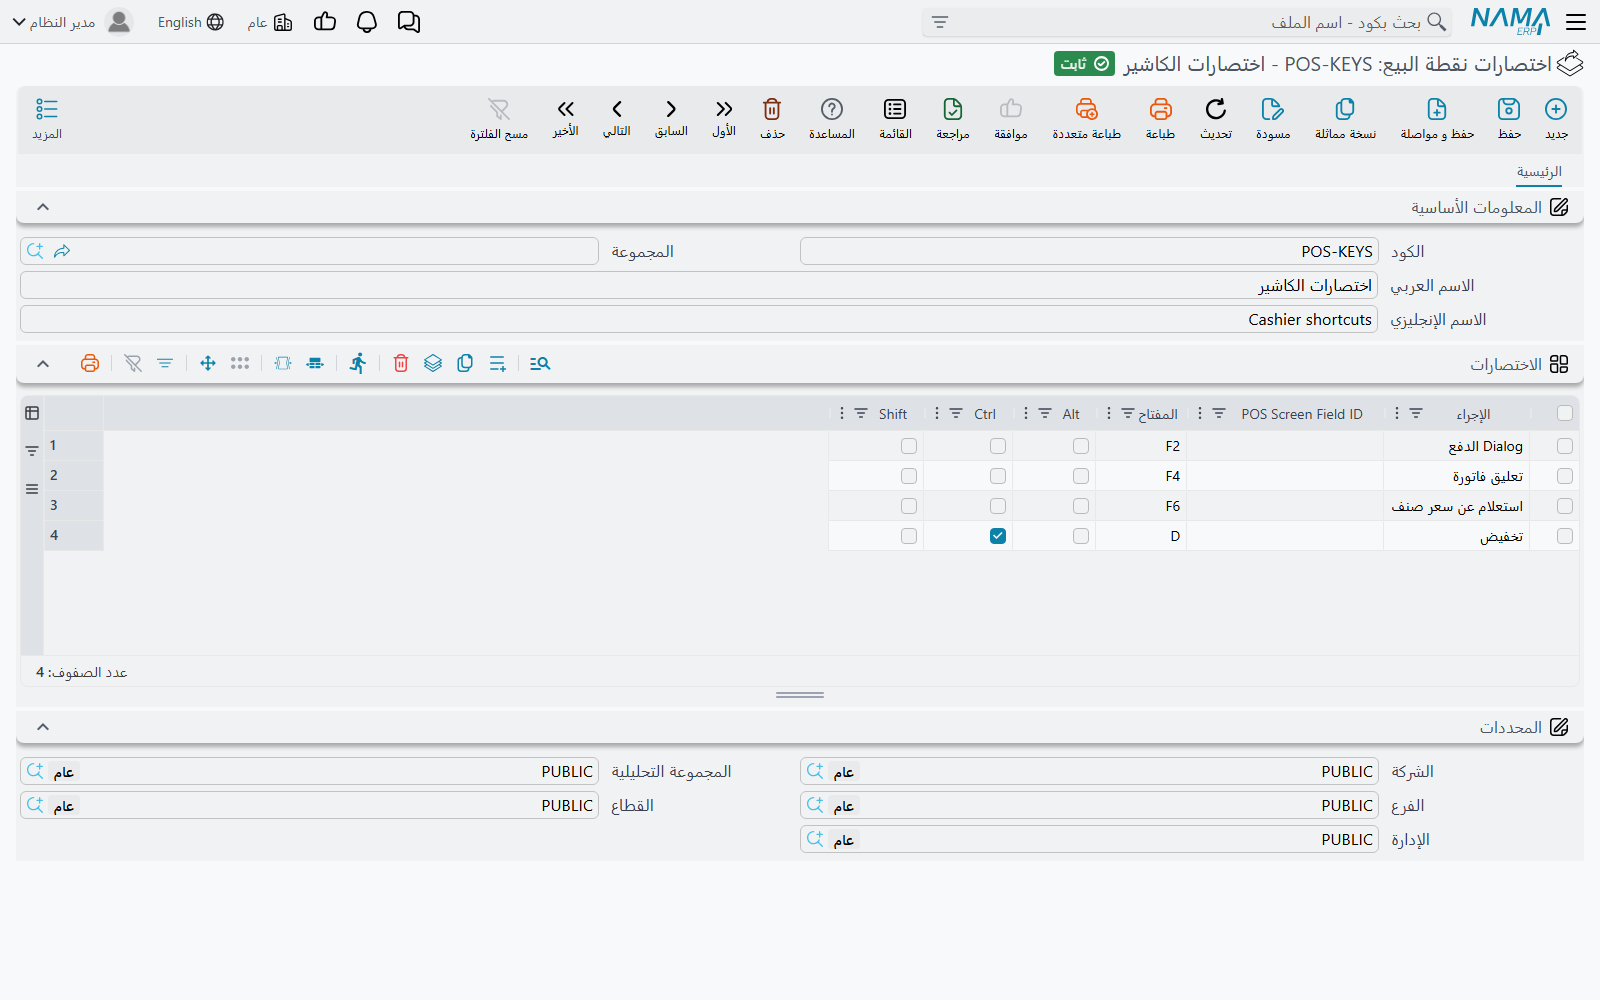Collapse the المحددات section
This screenshot has width=1600, height=1000.
pos(43,727)
